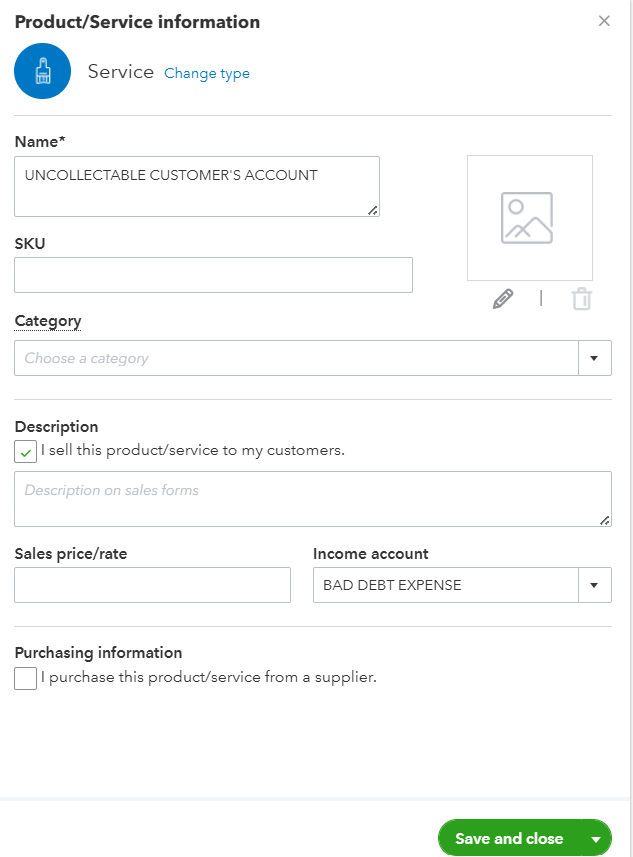Image resolution: width=633 pixels, height=857 pixels.
Task: Click the trash delete image icon
Action: 582,298
